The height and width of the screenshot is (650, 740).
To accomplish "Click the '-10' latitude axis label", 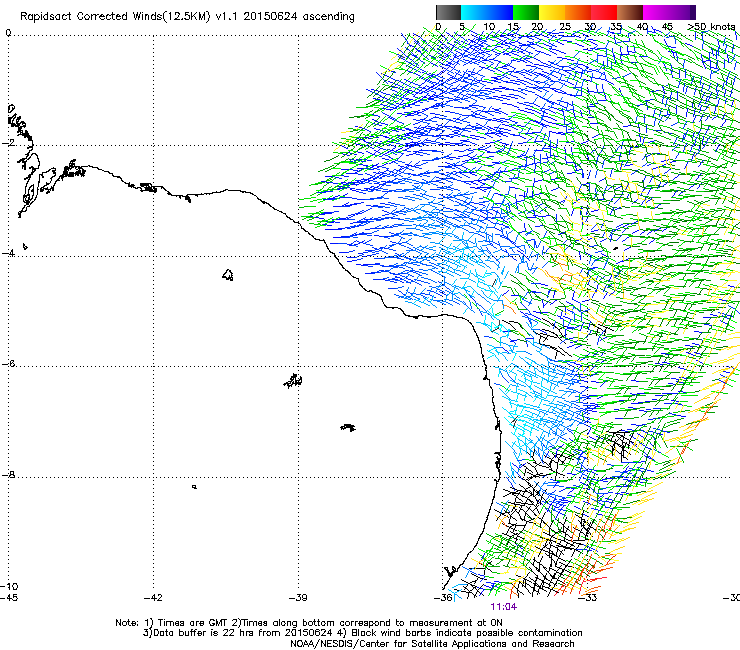I will point(9,586).
